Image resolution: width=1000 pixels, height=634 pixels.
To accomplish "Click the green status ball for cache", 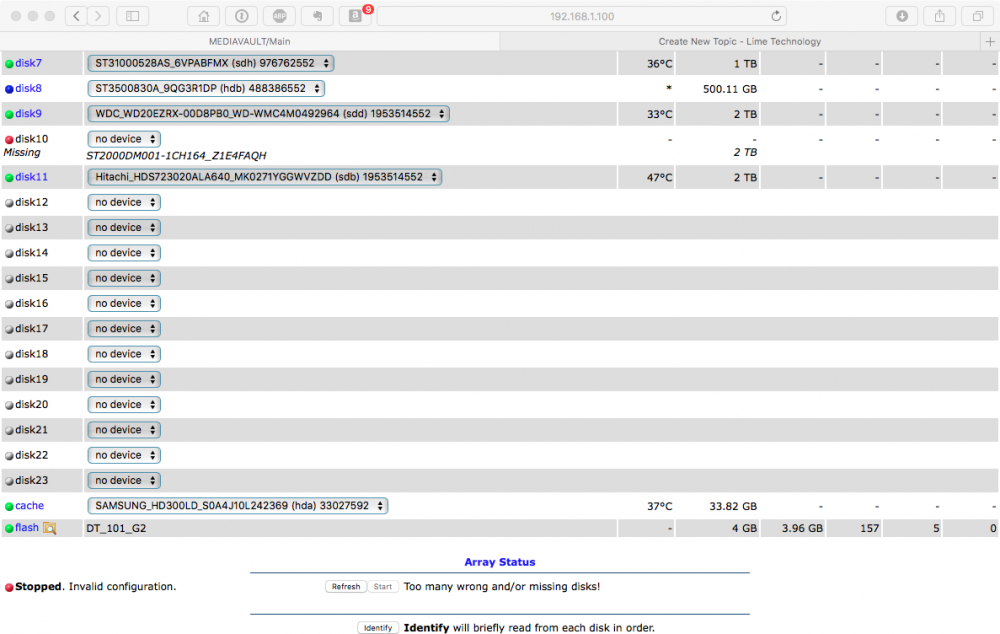I will [9, 506].
